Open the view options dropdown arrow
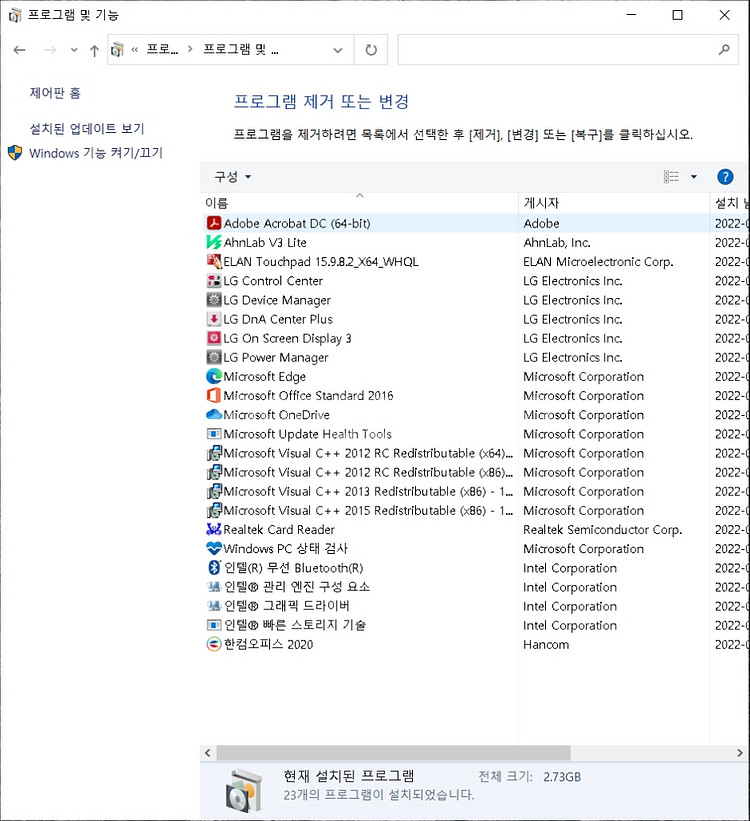Viewport: 750px width, 821px height. pyautogui.click(x=694, y=177)
